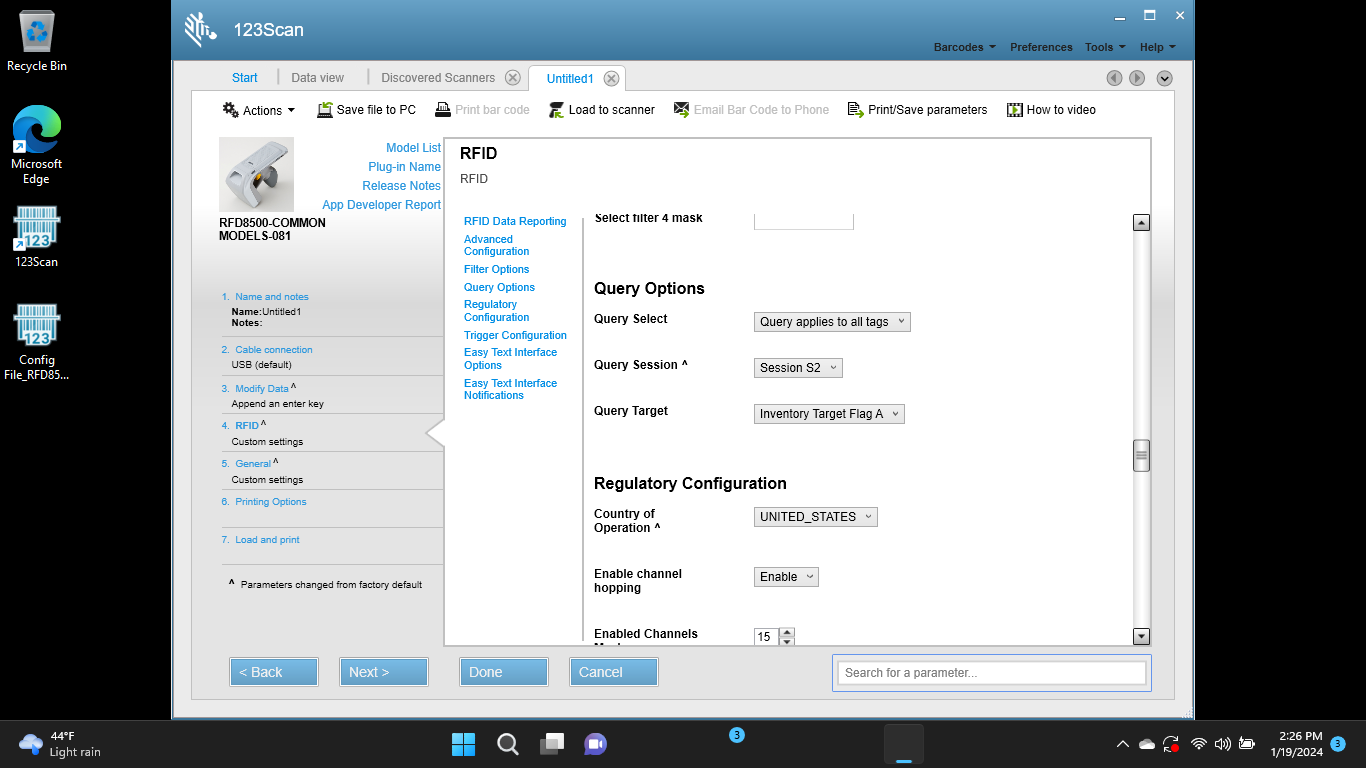Open the Windows Start menu
1366x768 pixels.
(x=463, y=744)
